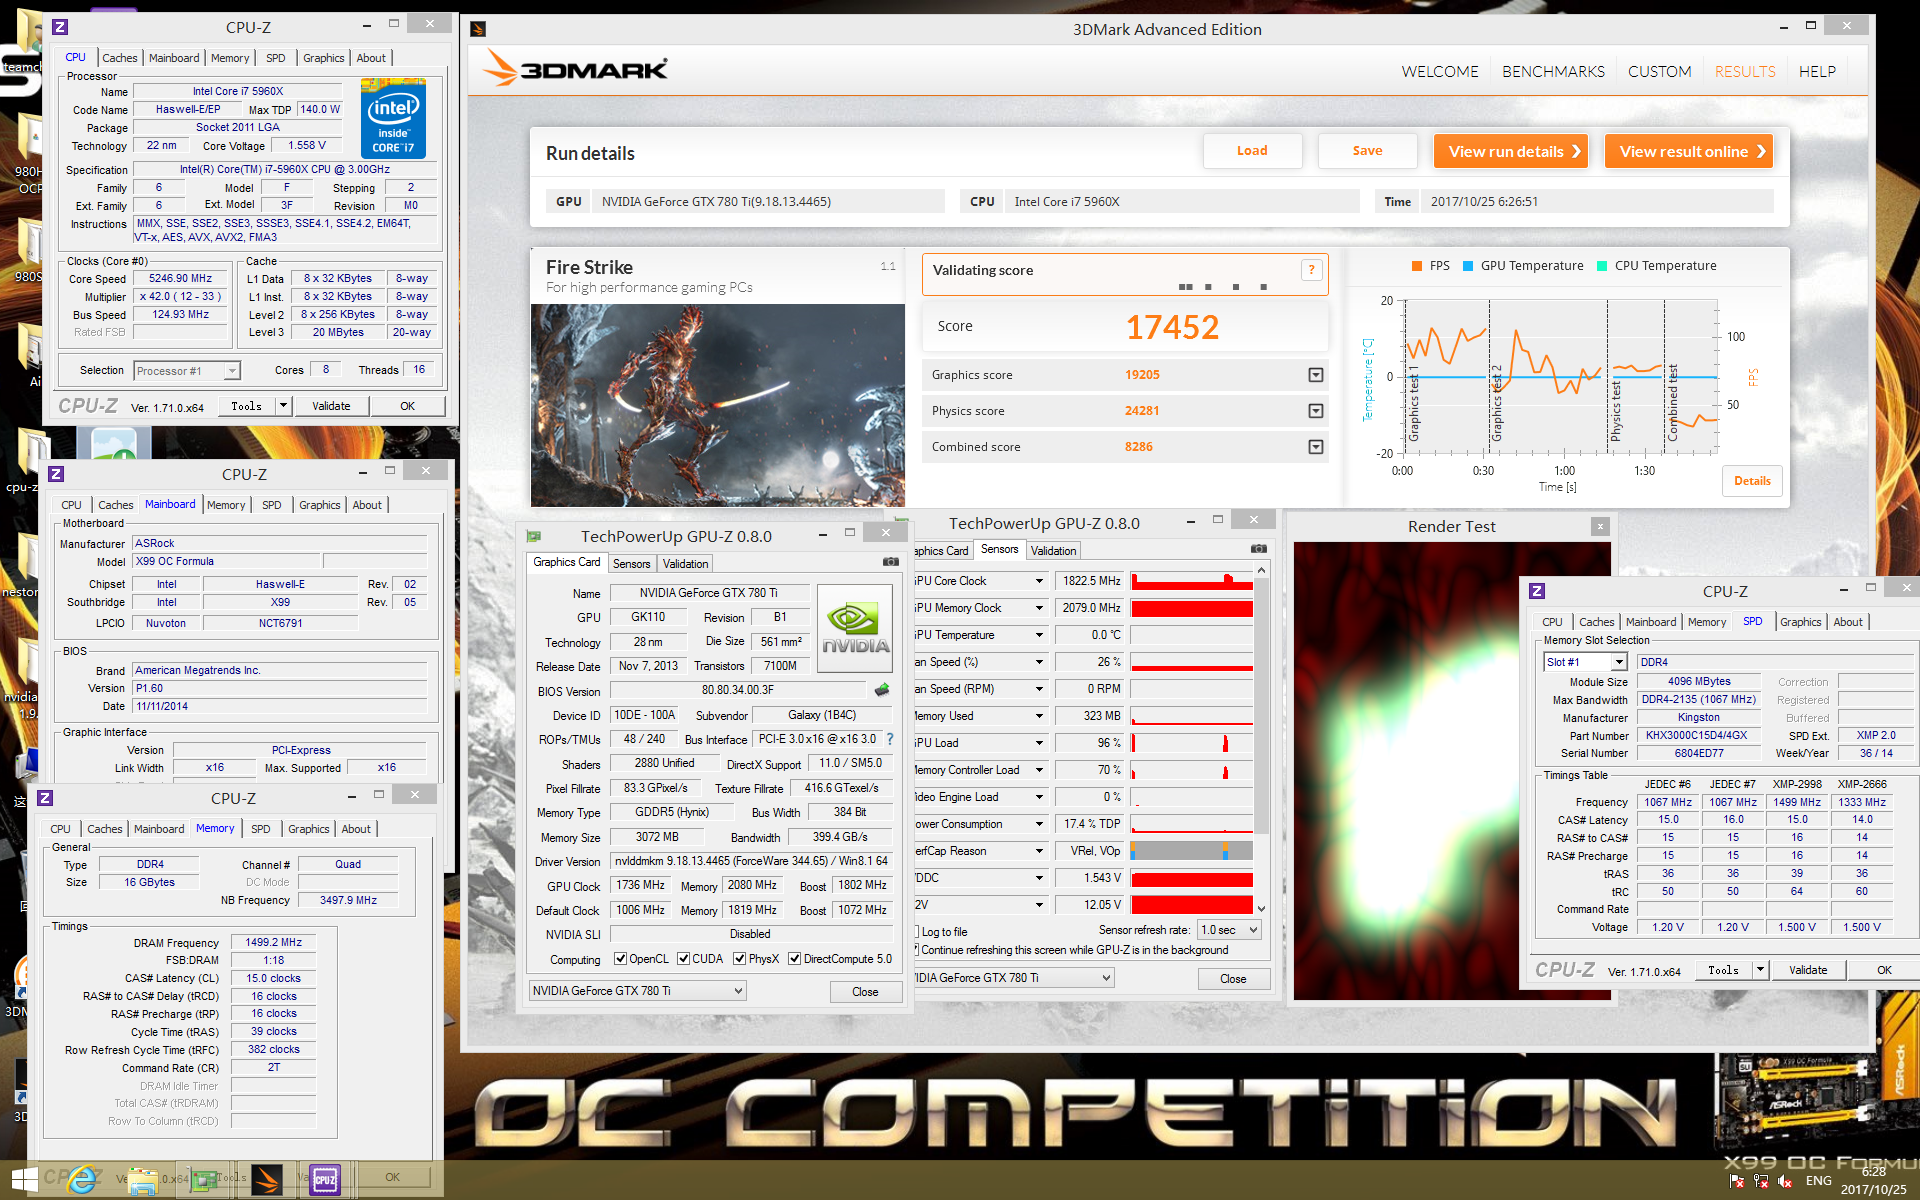Open the CUSTOM menu in 3DMark
Image resolution: width=1920 pixels, height=1200 pixels.
(1660, 72)
